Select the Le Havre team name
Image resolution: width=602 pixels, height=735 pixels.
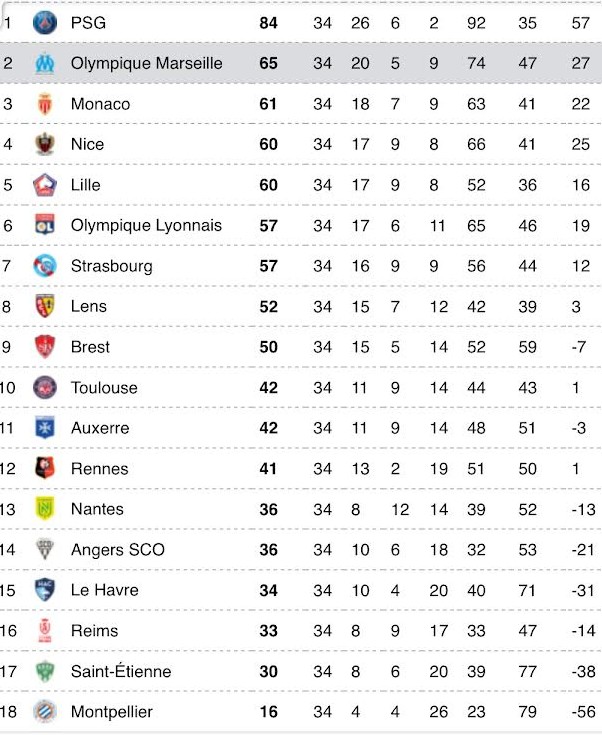pyautogui.click(x=105, y=590)
